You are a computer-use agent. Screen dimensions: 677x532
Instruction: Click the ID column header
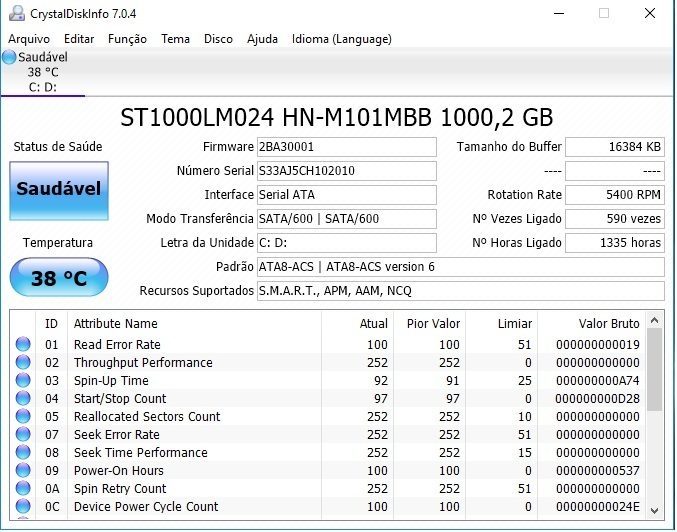point(51,323)
